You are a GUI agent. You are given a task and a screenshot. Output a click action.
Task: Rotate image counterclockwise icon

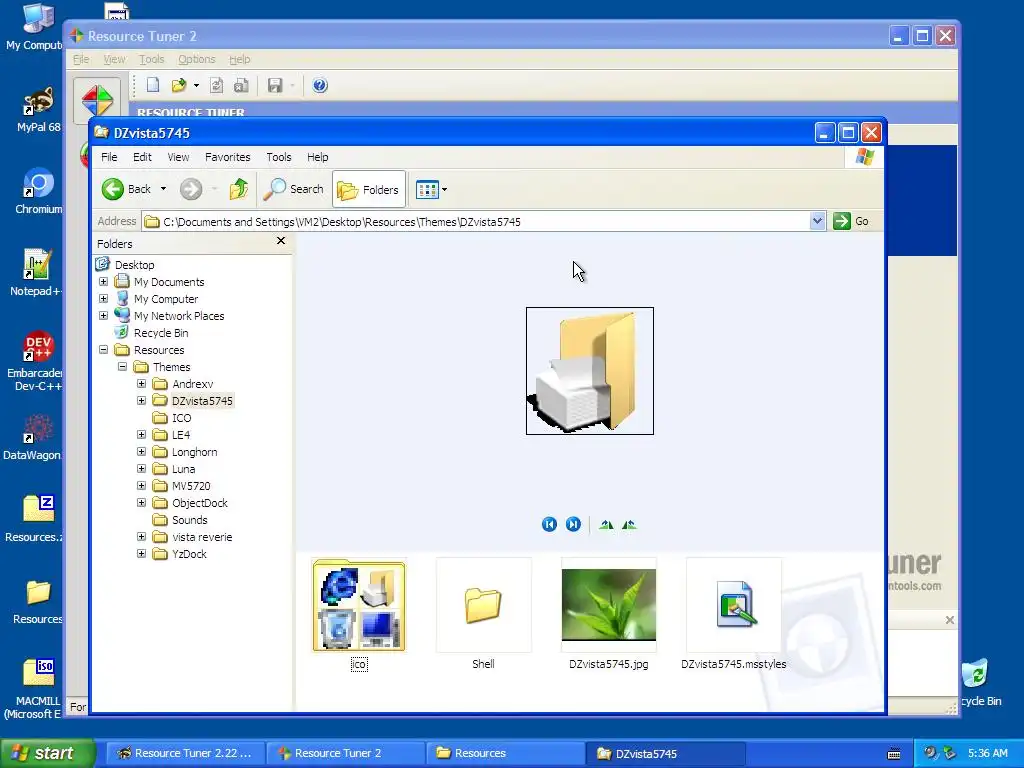(x=629, y=524)
